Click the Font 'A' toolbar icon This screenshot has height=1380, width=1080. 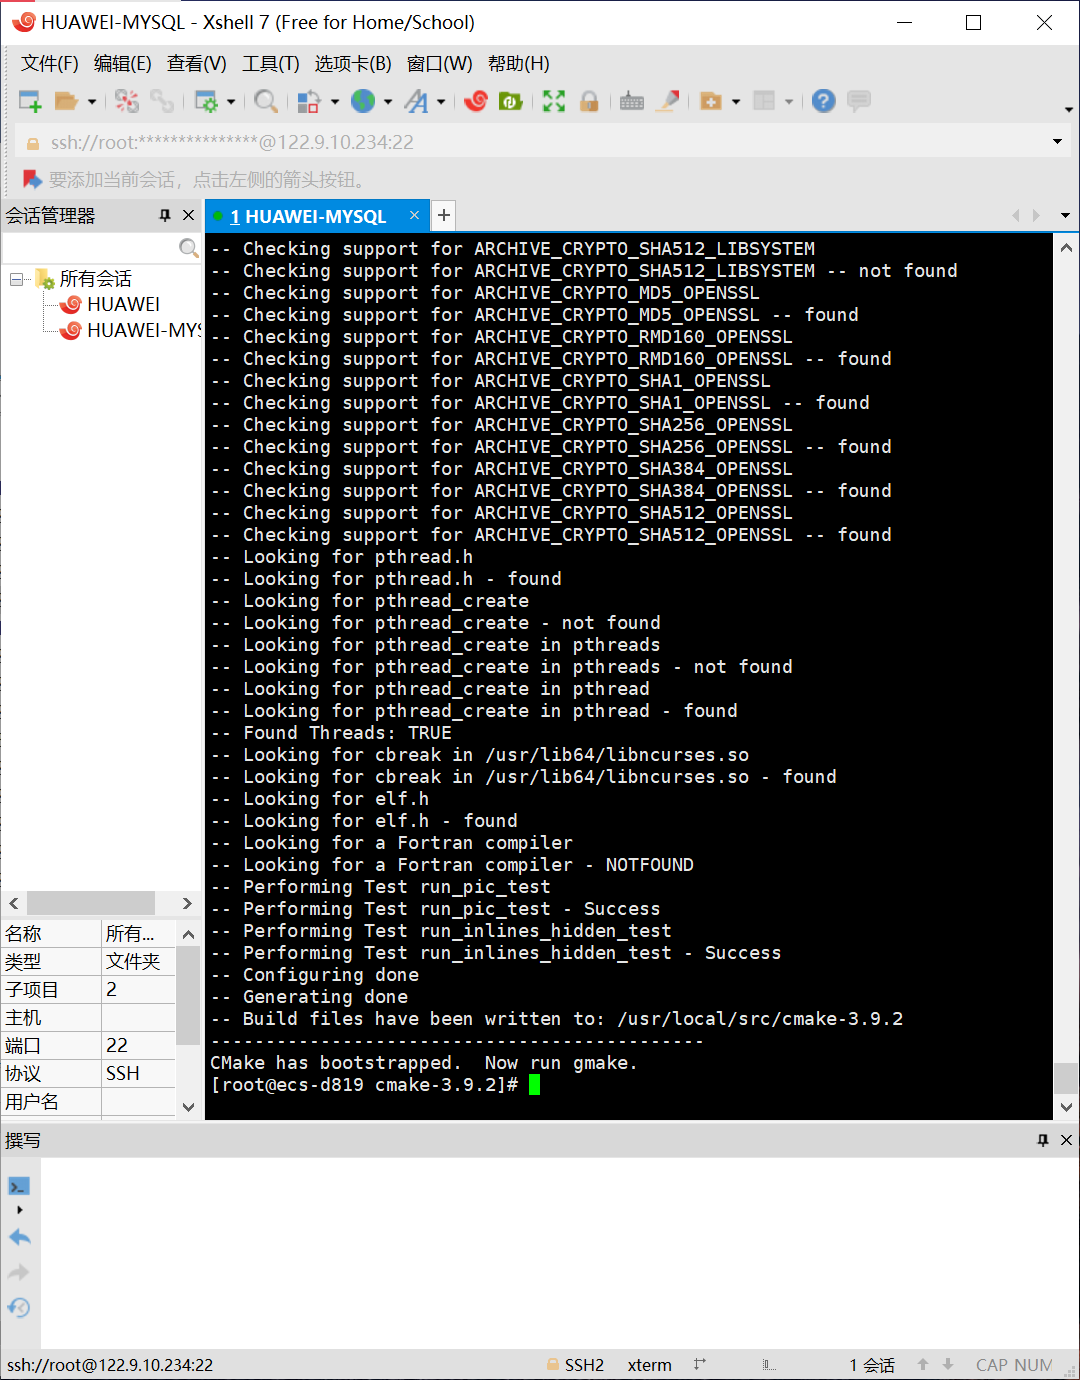point(417,101)
